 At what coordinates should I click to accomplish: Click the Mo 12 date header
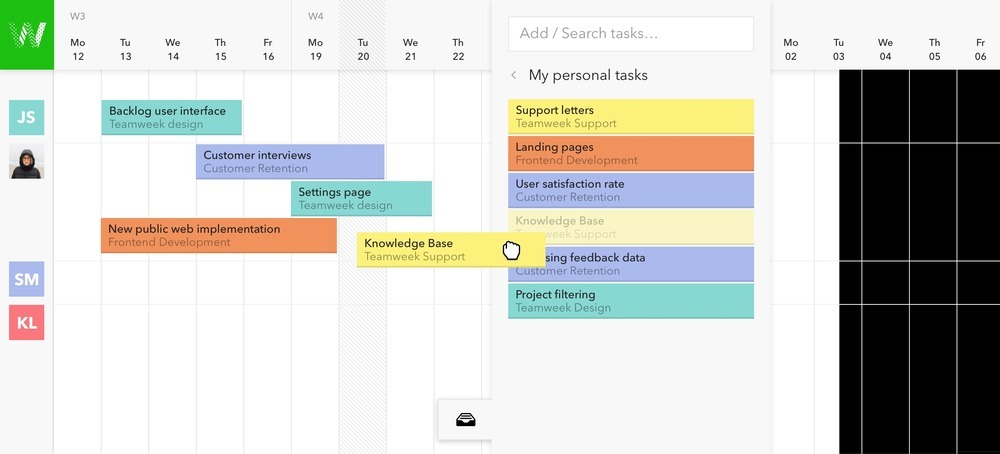click(x=78, y=49)
